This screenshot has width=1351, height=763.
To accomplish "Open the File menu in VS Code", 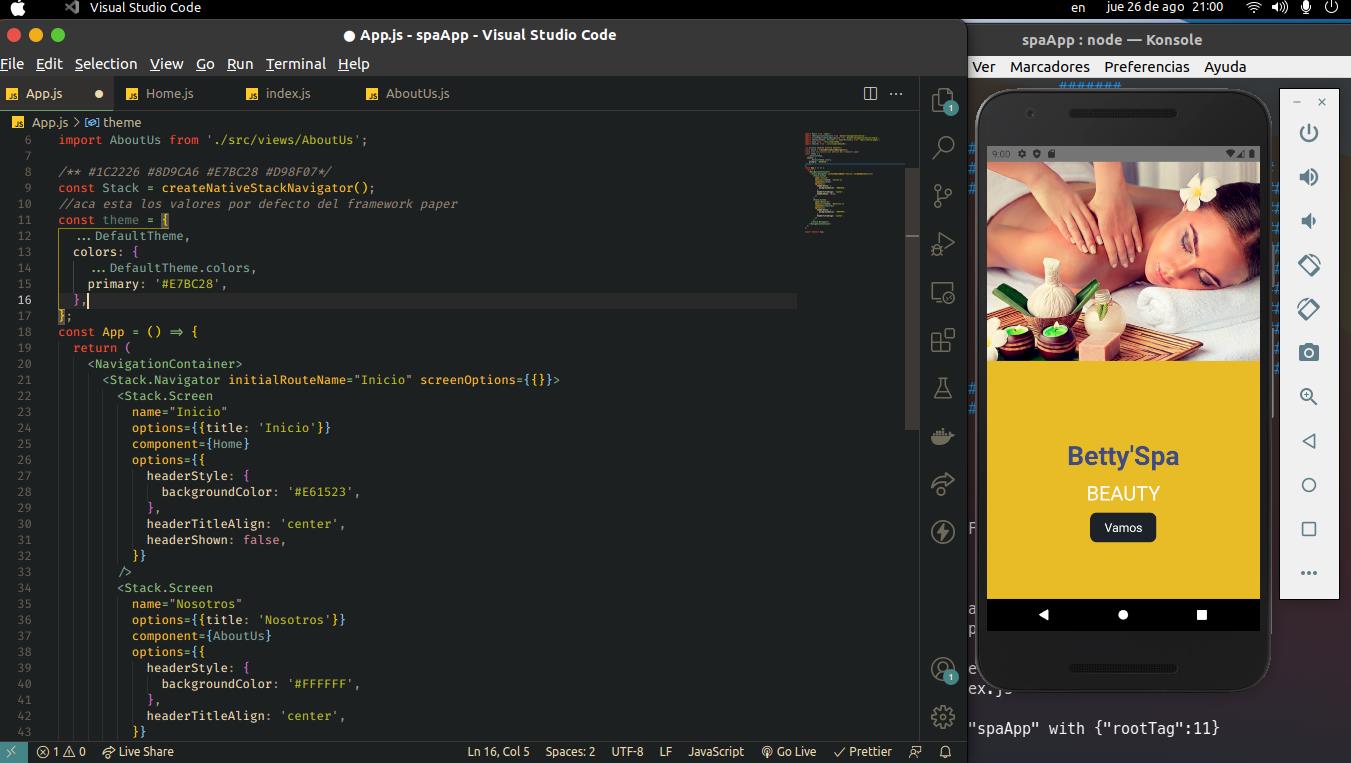I will pos(12,63).
